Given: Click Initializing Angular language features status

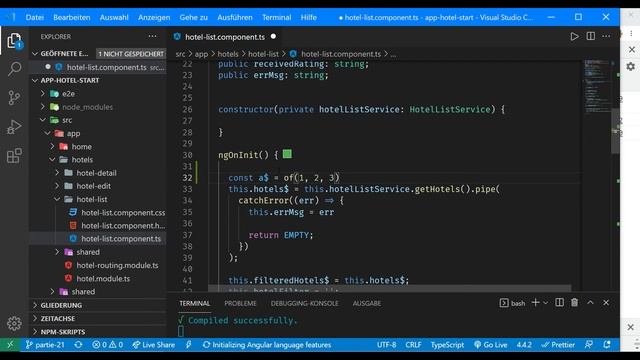Looking at the screenshot, I should (267, 344).
